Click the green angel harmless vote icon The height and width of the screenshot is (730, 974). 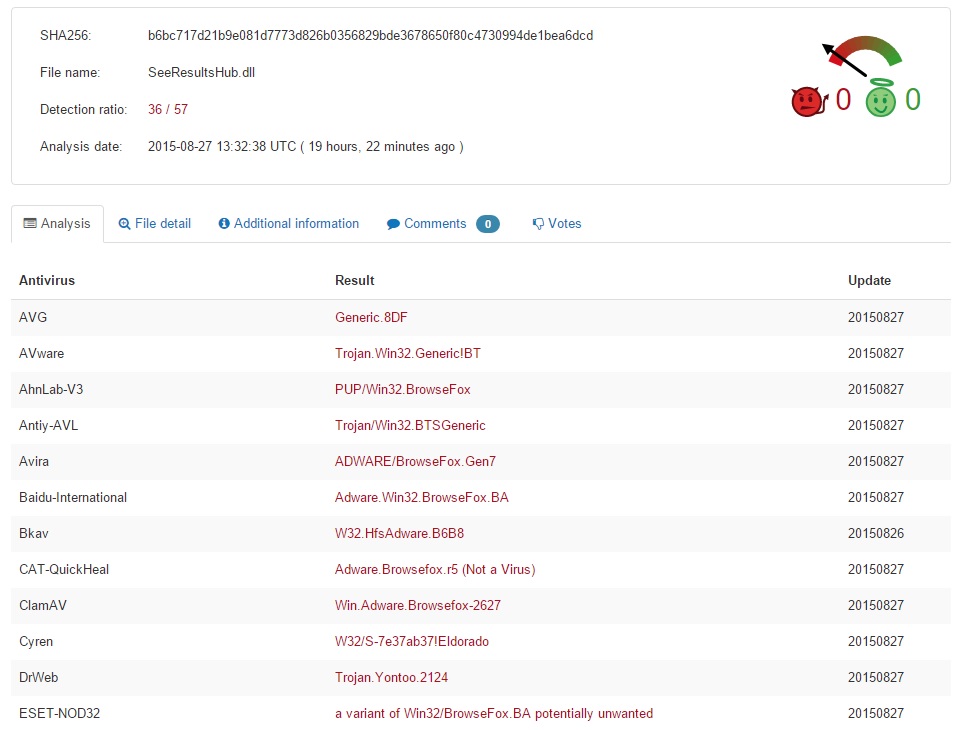coord(881,98)
